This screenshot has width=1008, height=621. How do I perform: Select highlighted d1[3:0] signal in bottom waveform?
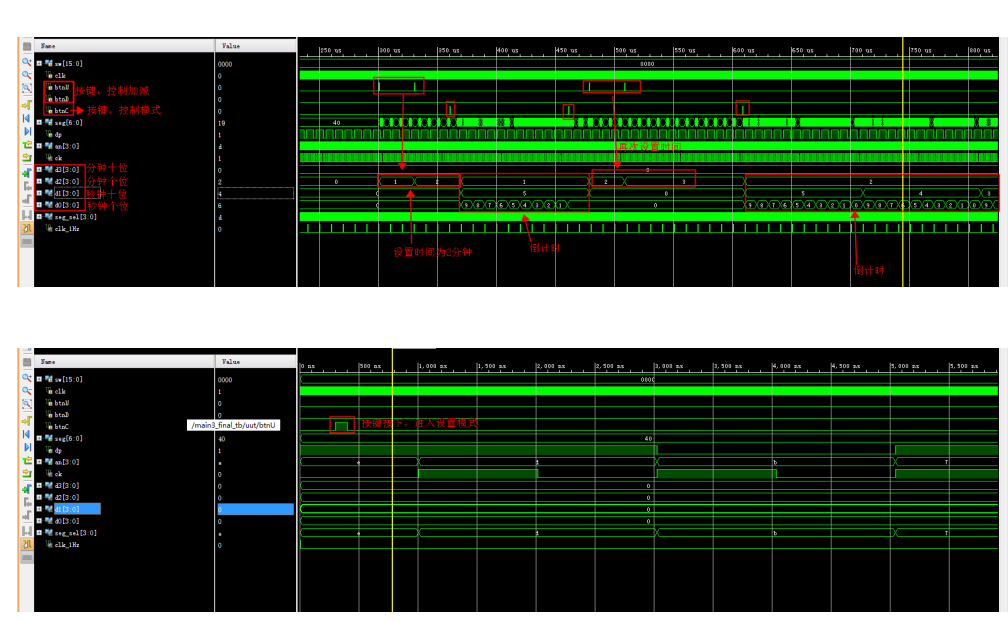[70, 509]
